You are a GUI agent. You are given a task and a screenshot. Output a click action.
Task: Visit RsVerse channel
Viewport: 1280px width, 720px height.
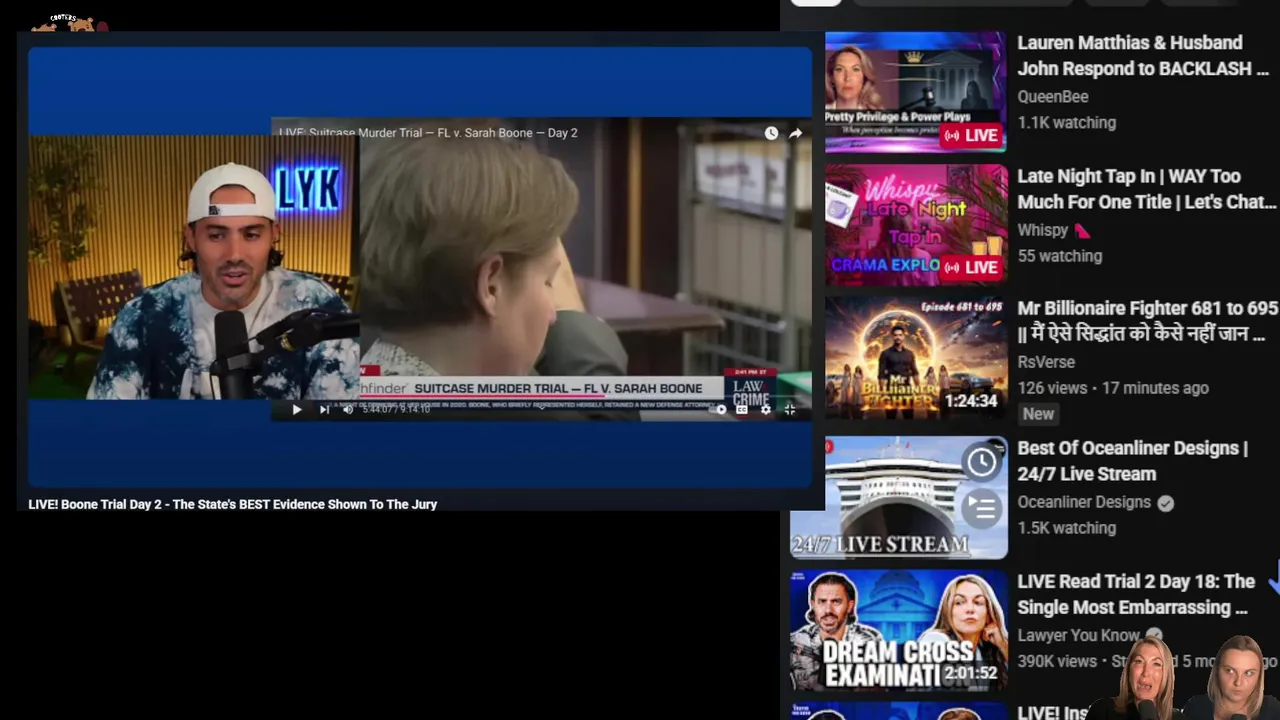point(1046,362)
